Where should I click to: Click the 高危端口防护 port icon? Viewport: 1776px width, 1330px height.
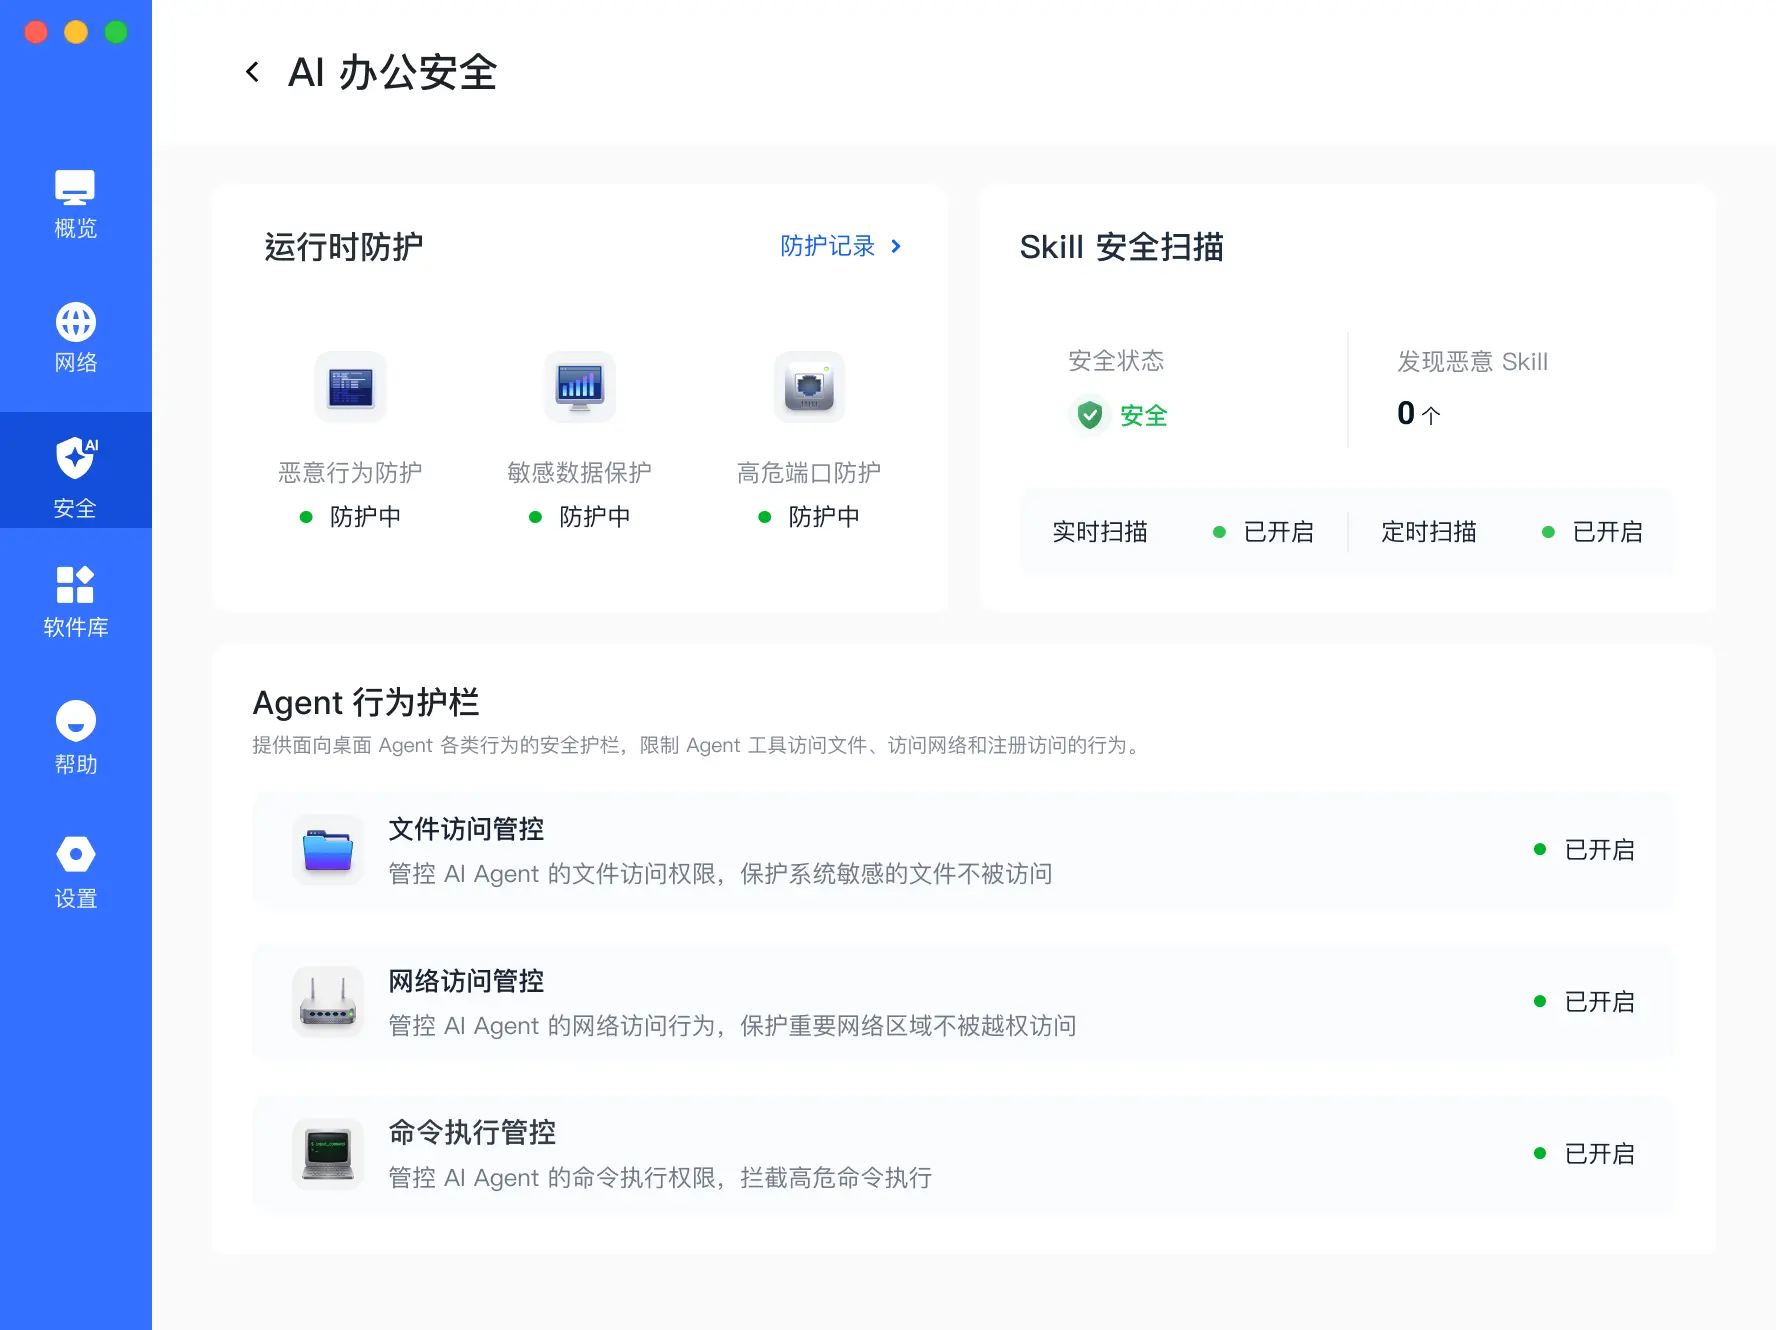coord(809,387)
